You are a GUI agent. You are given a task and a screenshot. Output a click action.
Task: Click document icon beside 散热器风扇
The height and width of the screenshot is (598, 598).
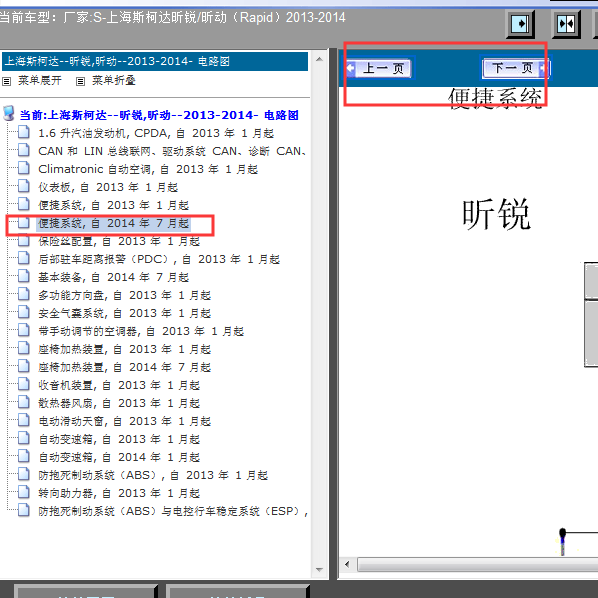(x=24, y=402)
